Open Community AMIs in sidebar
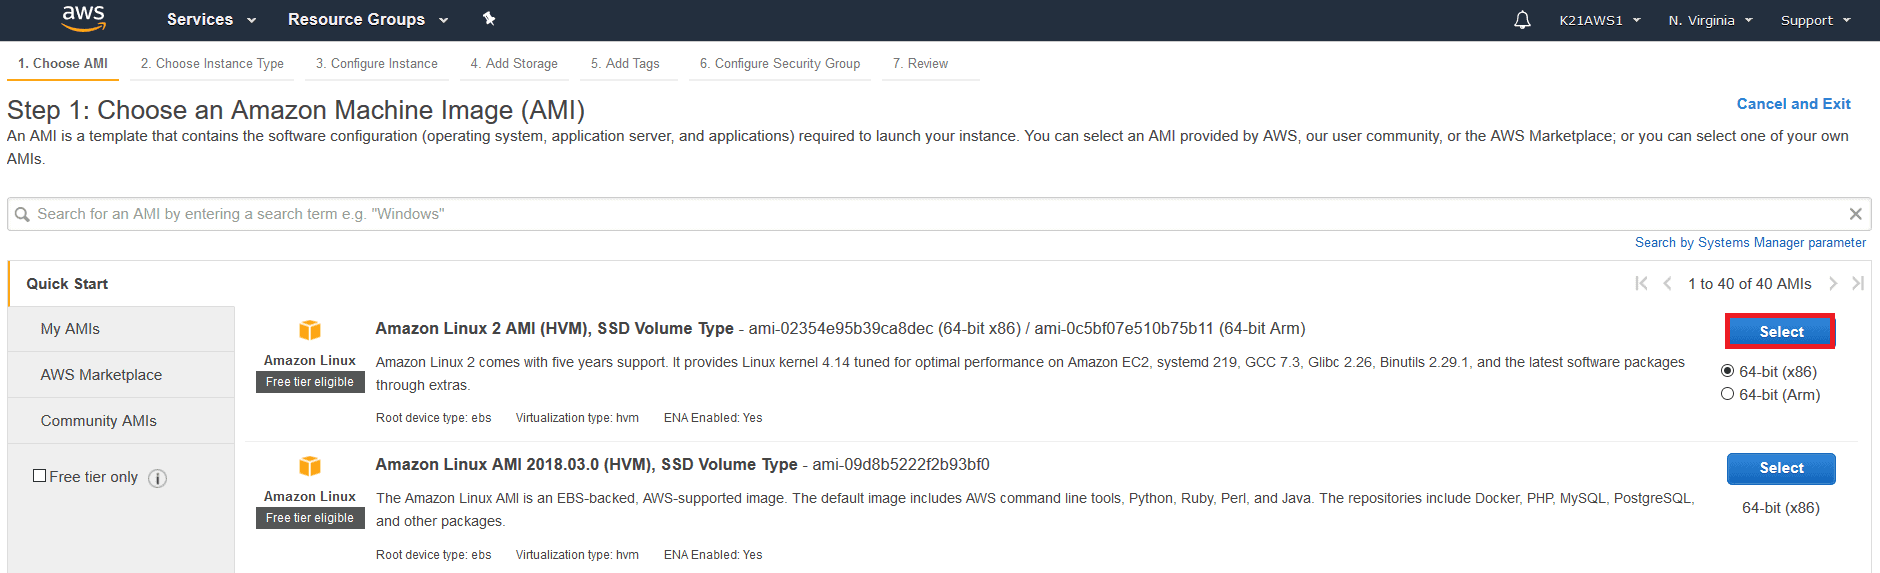The image size is (1880, 573). pyautogui.click(x=121, y=421)
